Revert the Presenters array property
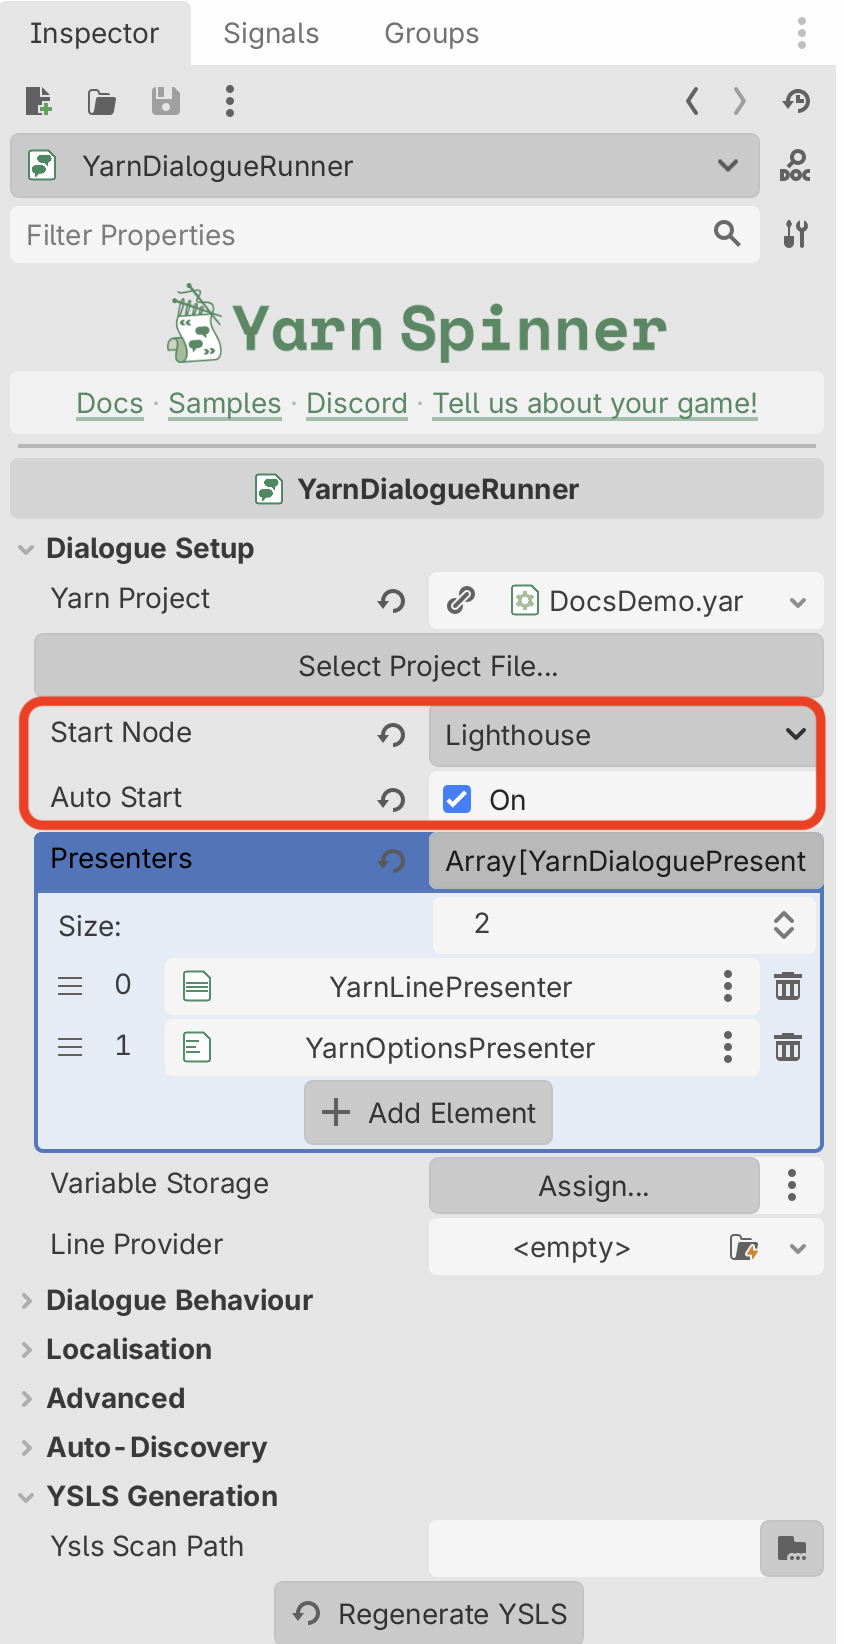The width and height of the screenshot is (844, 1644). [392, 860]
